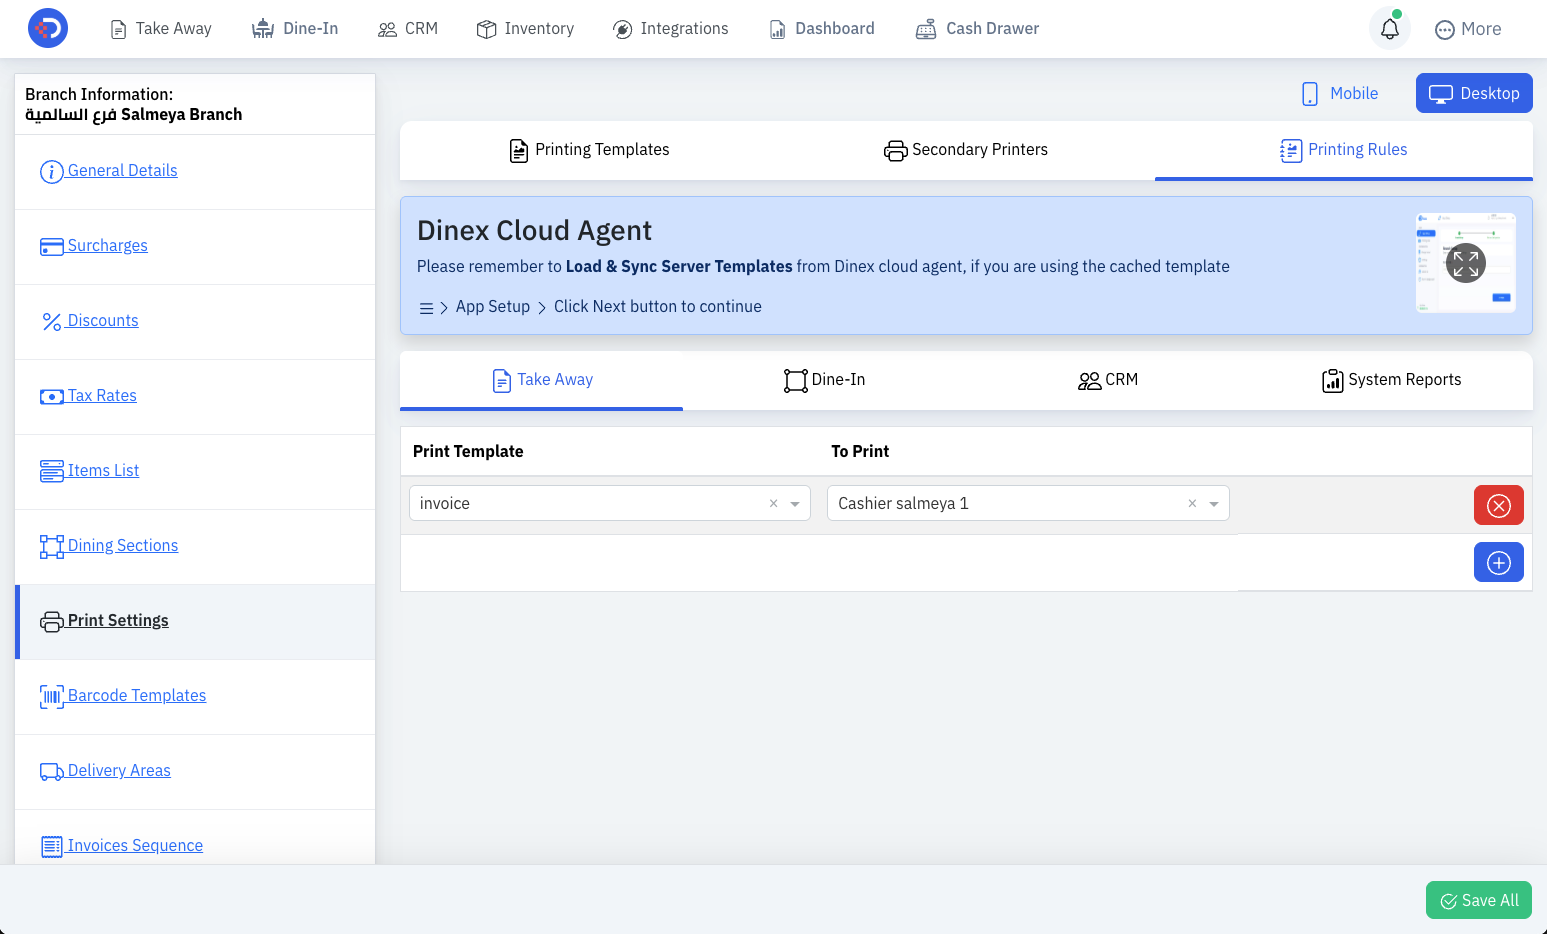This screenshot has width=1547, height=934.
Task: Open the notifications bell
Action: (1390, 29)
